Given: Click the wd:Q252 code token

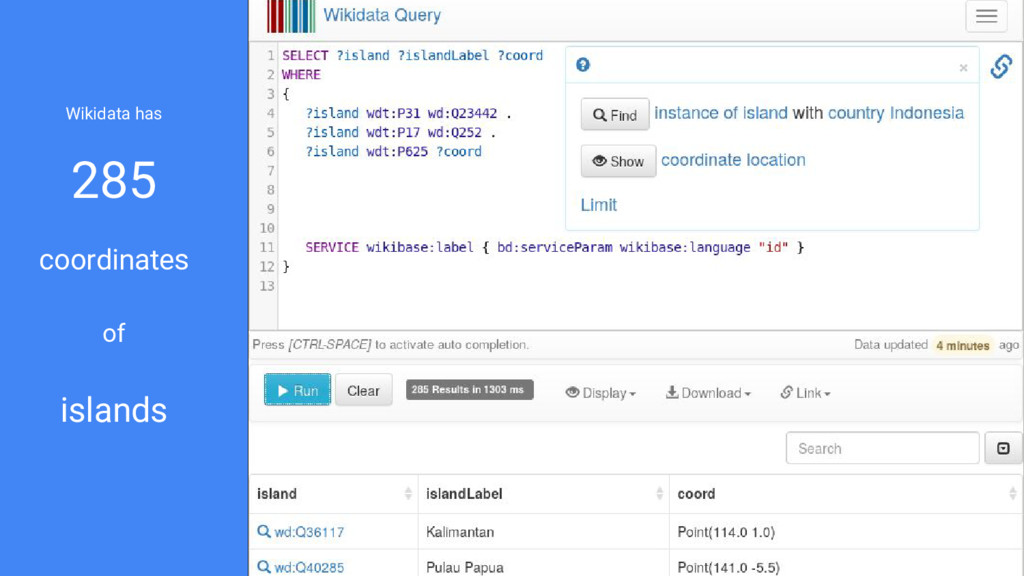Looking at the screenshot, I should point(454,133).
